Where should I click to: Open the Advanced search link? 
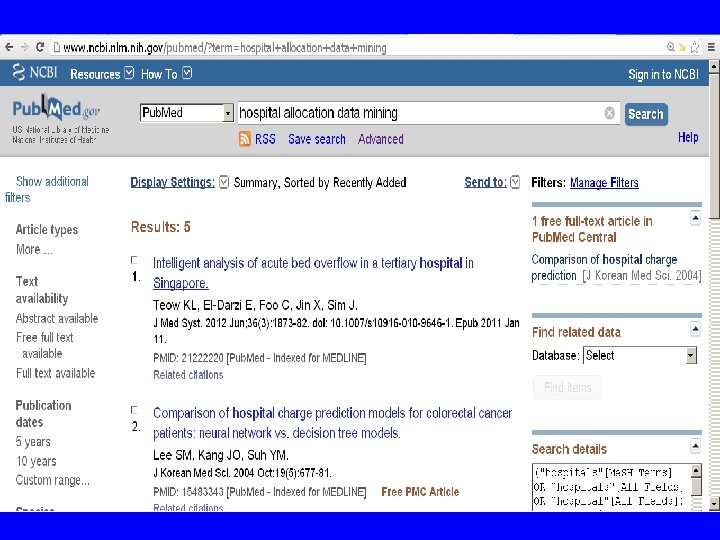click(381, 139)
